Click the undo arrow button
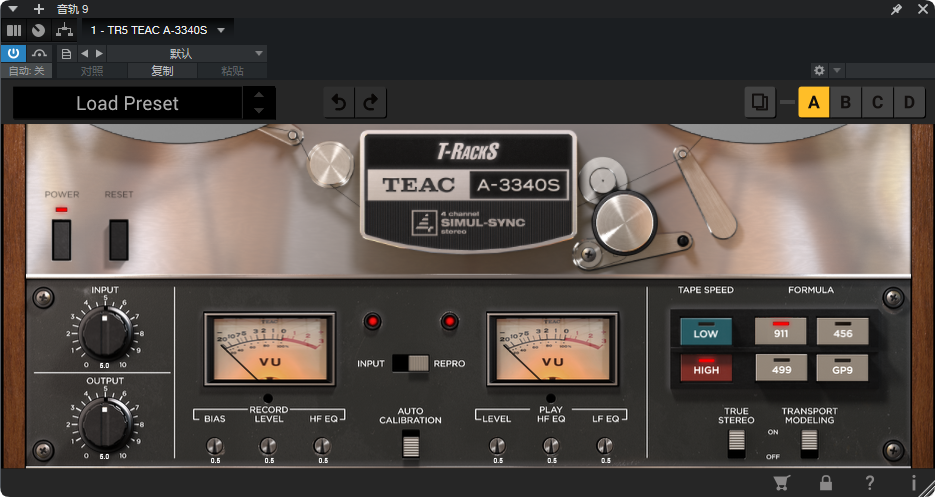The width and height of the screenshot is (935, 497). click(339, 103)
